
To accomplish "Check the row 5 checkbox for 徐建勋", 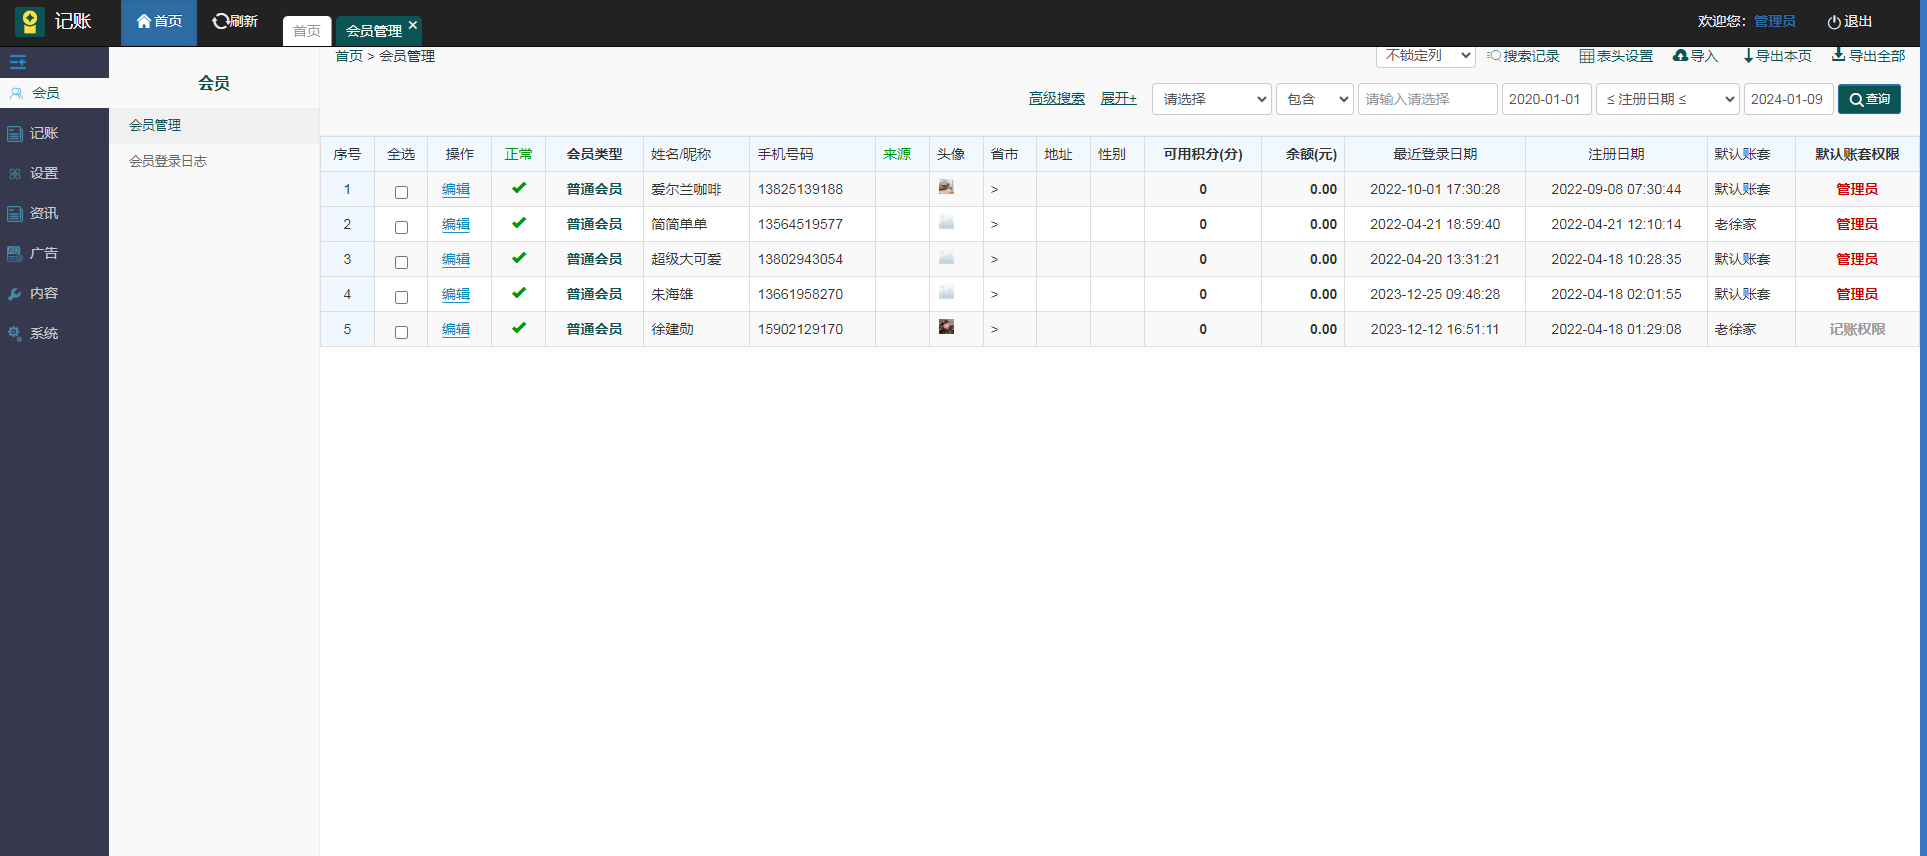I will click(x=401, y=332).
